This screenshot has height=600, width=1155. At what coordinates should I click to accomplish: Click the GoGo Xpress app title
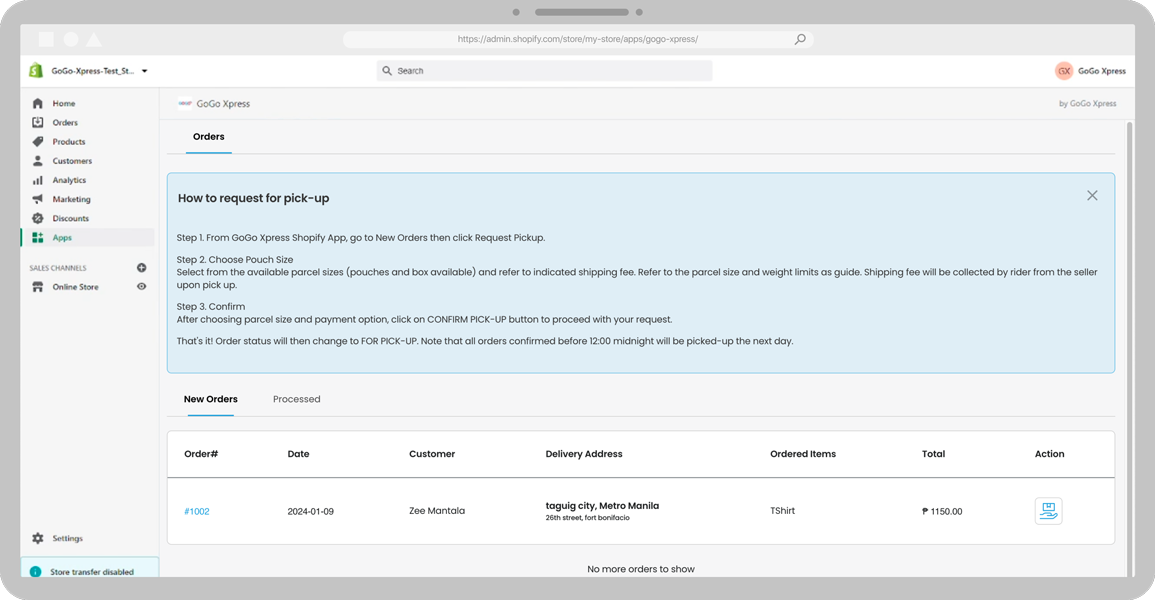click(223, 104)
